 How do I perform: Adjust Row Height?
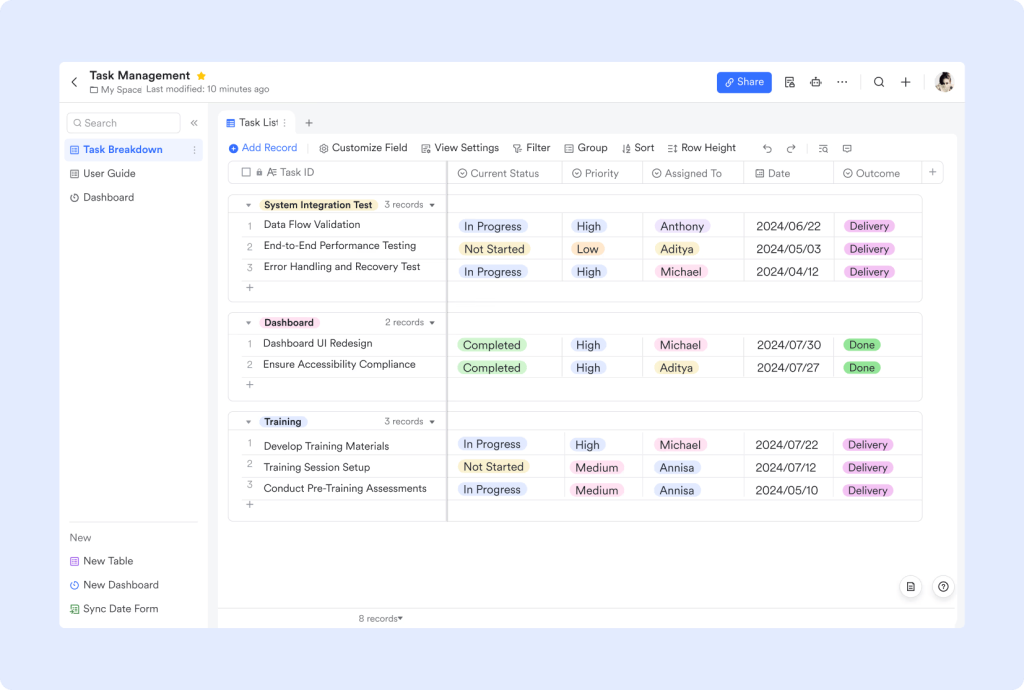click(x=701, y=148)
